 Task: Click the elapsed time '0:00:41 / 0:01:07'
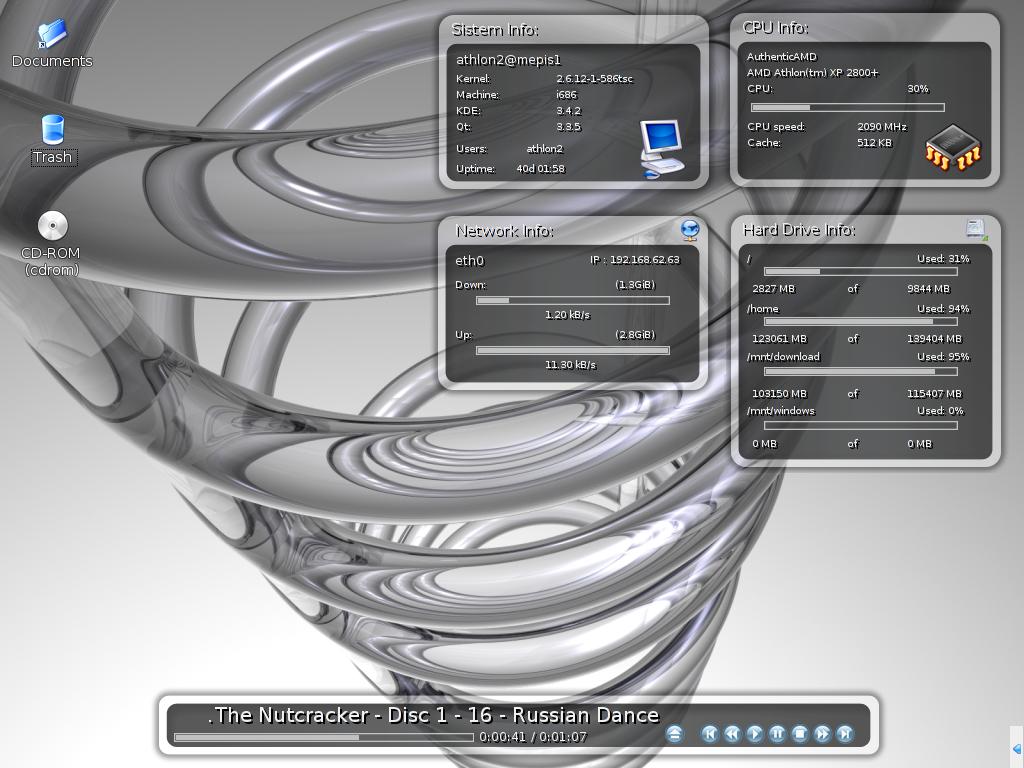click(x=533, y=737)
